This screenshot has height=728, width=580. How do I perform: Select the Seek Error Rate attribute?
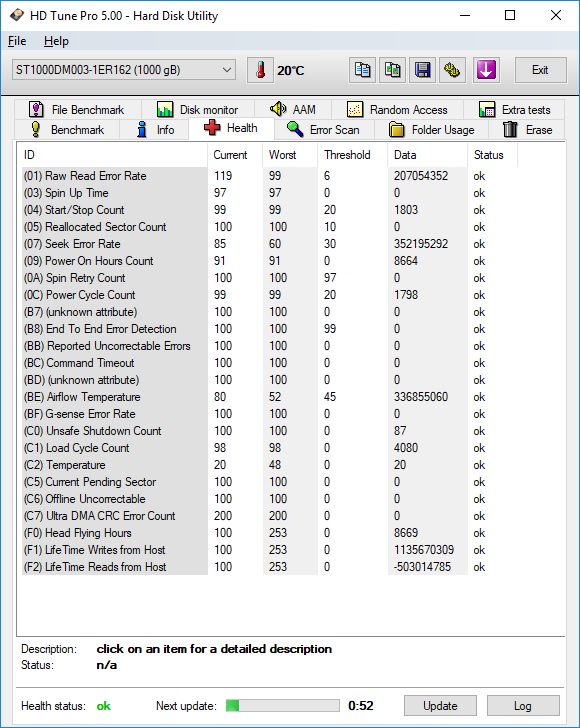(x=269, y=244)
